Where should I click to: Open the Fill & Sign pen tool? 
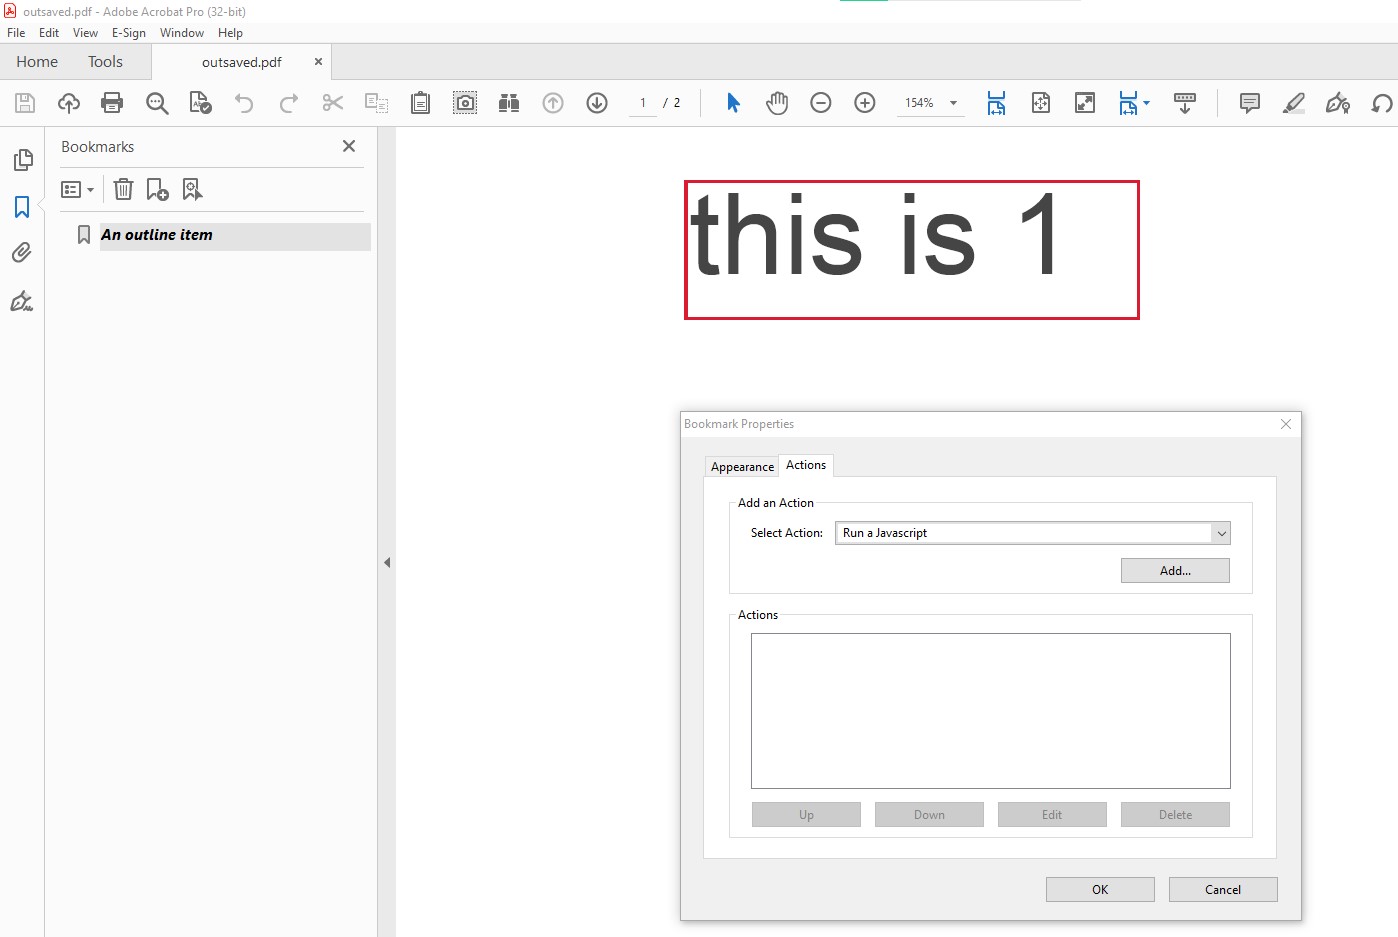[x=1338, y=103]
